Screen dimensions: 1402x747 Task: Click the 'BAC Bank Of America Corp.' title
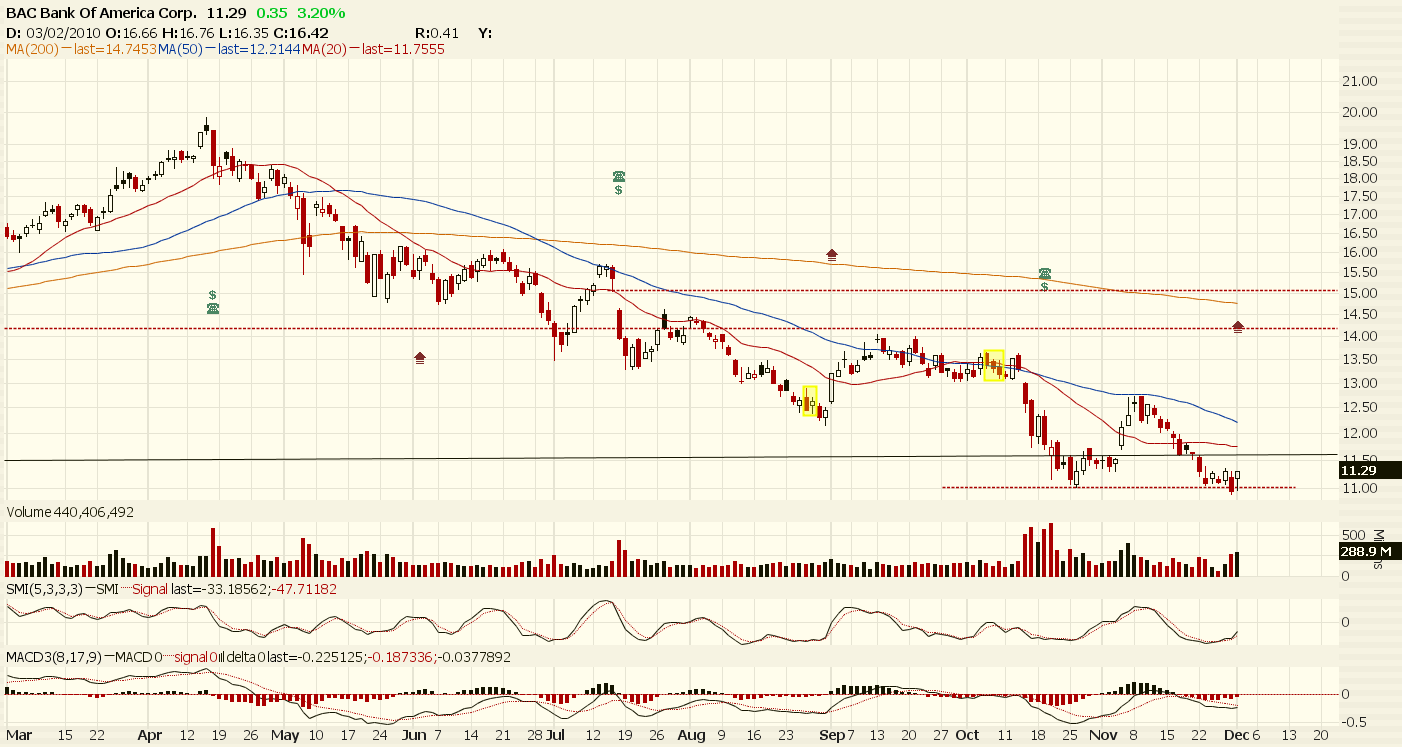click(103, 13)
